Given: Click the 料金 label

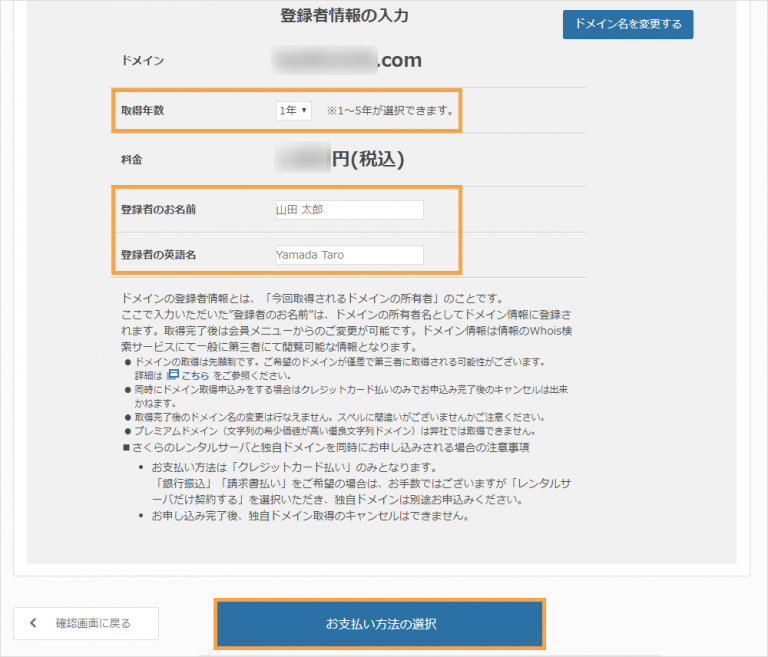Looking at the screenshot, I should [x=130, y=159].
